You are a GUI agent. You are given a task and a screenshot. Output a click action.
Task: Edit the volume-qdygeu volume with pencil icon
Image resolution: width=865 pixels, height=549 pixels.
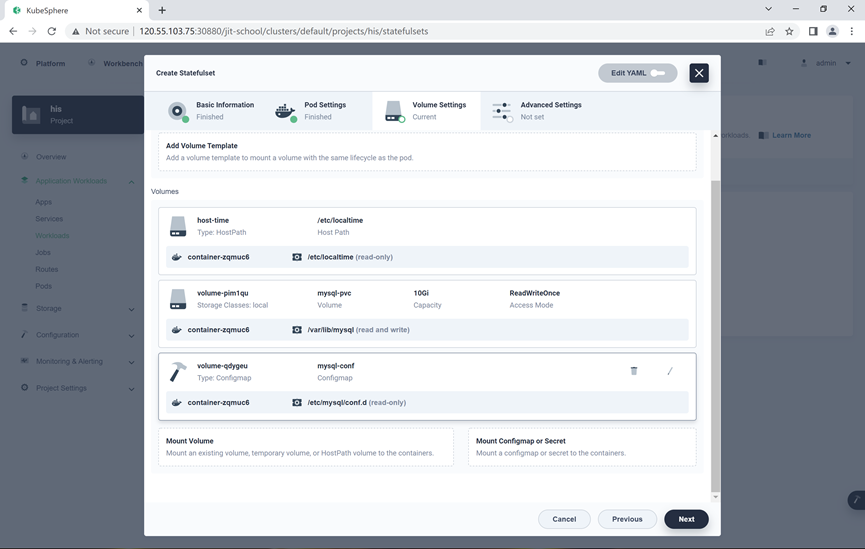[670, 371]
